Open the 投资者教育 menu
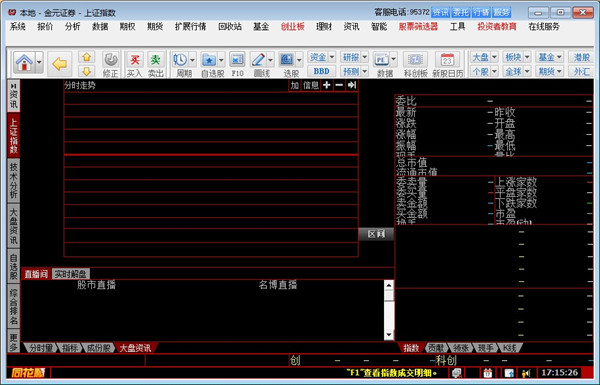The image size is (600, 385). [x=497, y=26]
